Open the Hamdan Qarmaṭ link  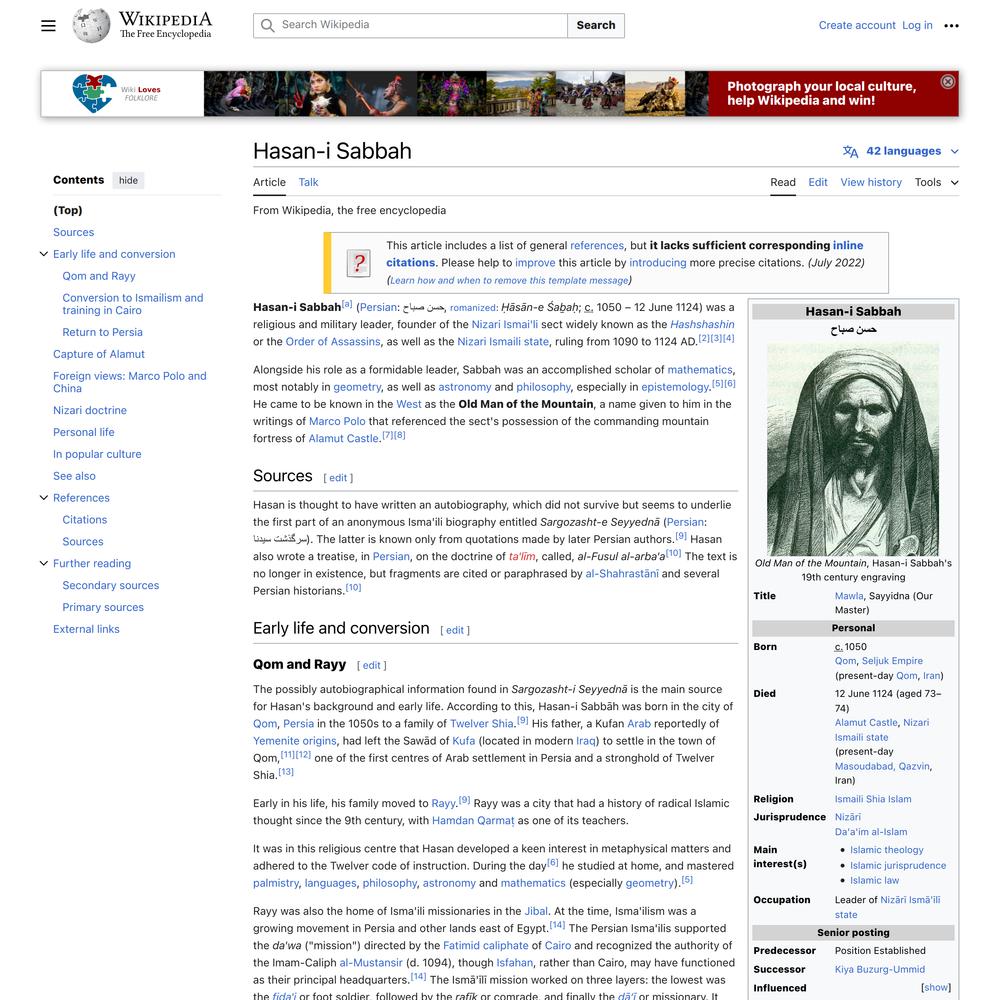click(x=473, y=821)
